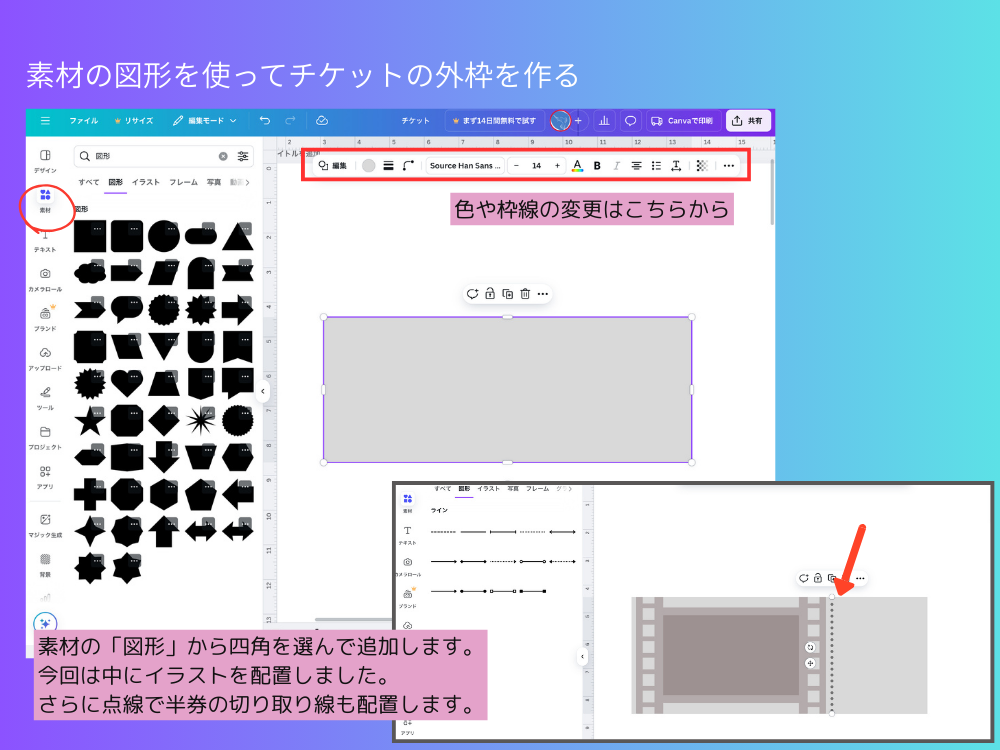1000x750 pixels.
Task: Toggle italic text formatting
Action: point(616,166)
